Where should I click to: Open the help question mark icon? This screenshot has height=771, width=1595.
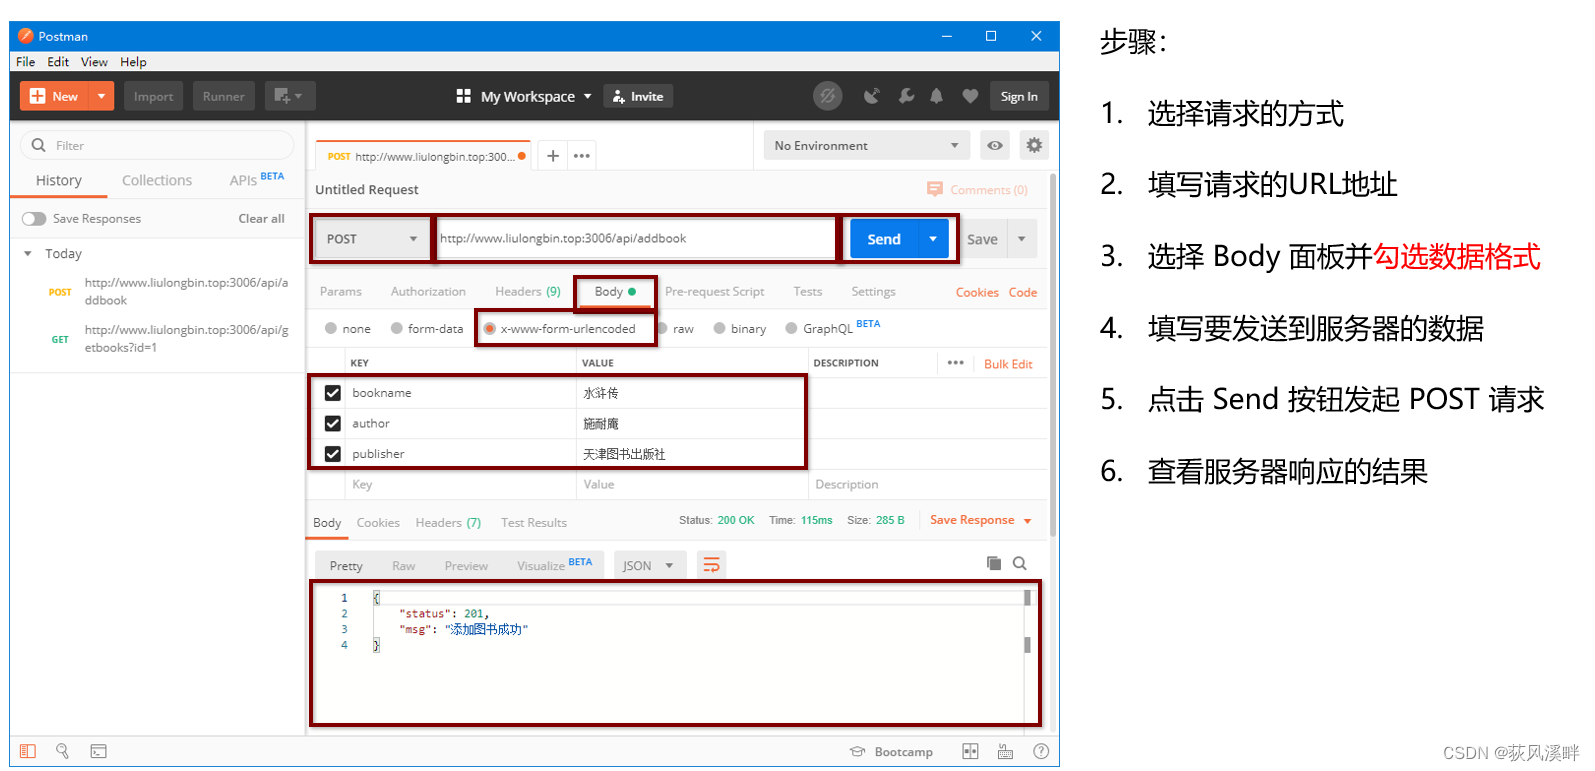click(x=1041, y=751)
